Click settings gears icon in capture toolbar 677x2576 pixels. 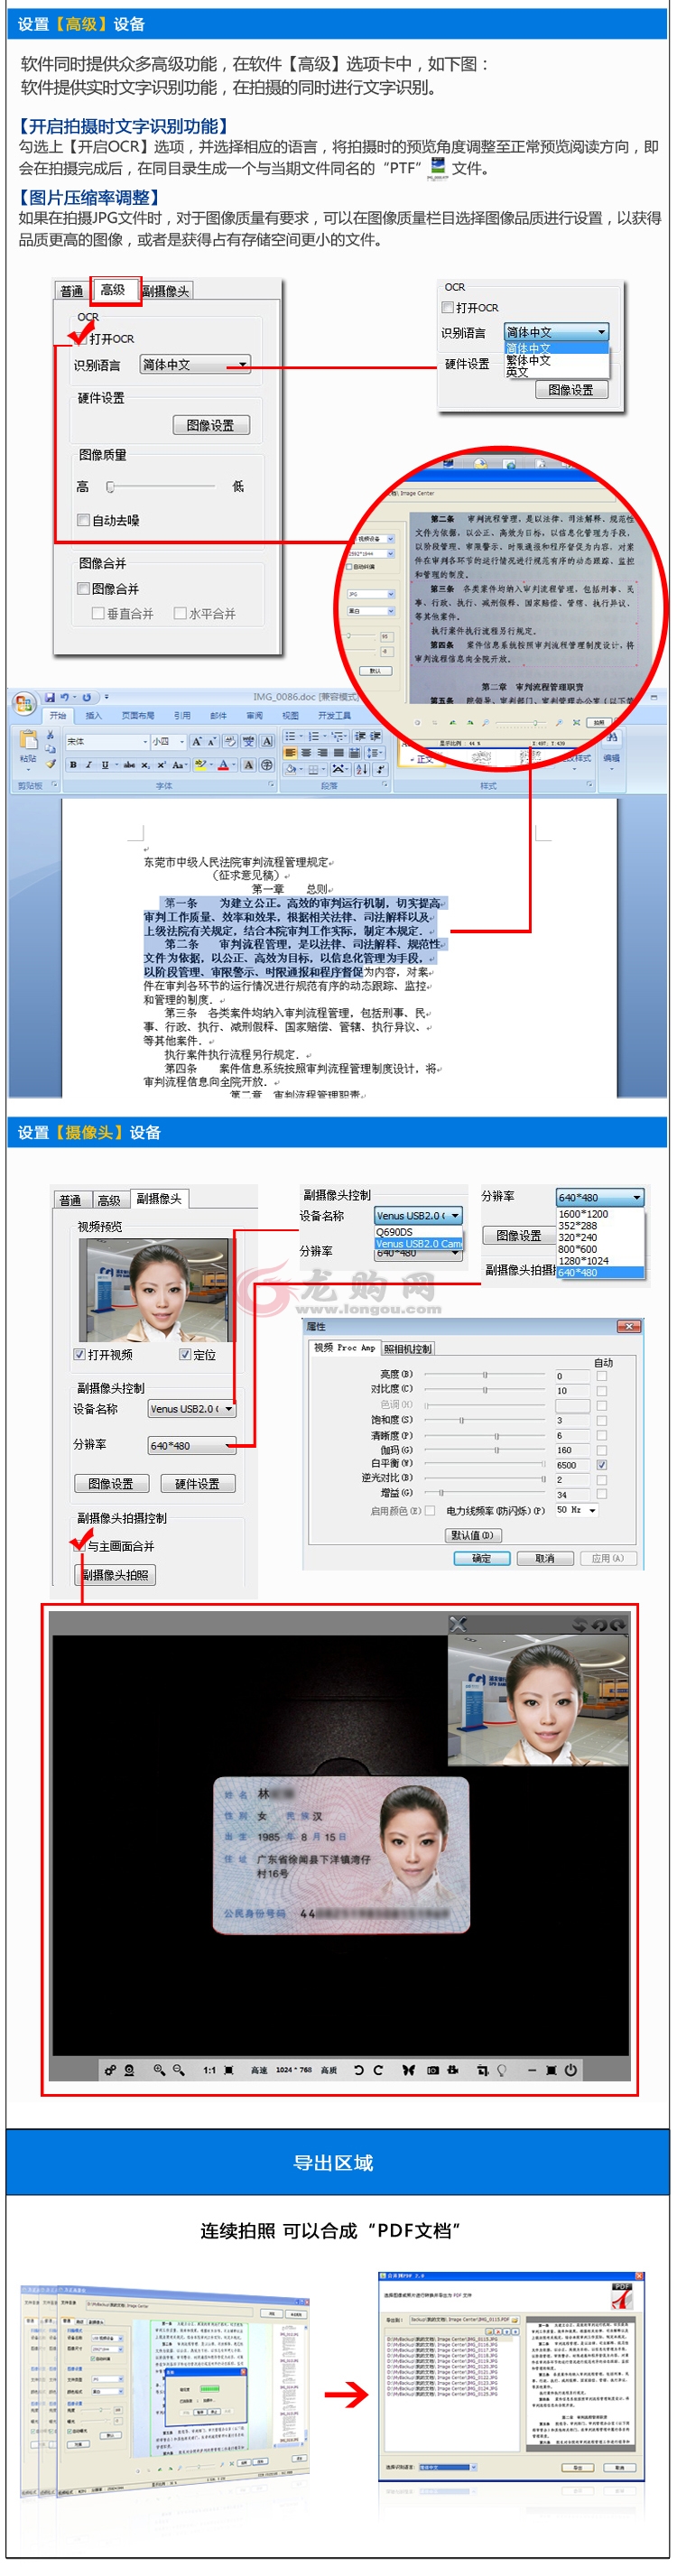click(110, 2070)
